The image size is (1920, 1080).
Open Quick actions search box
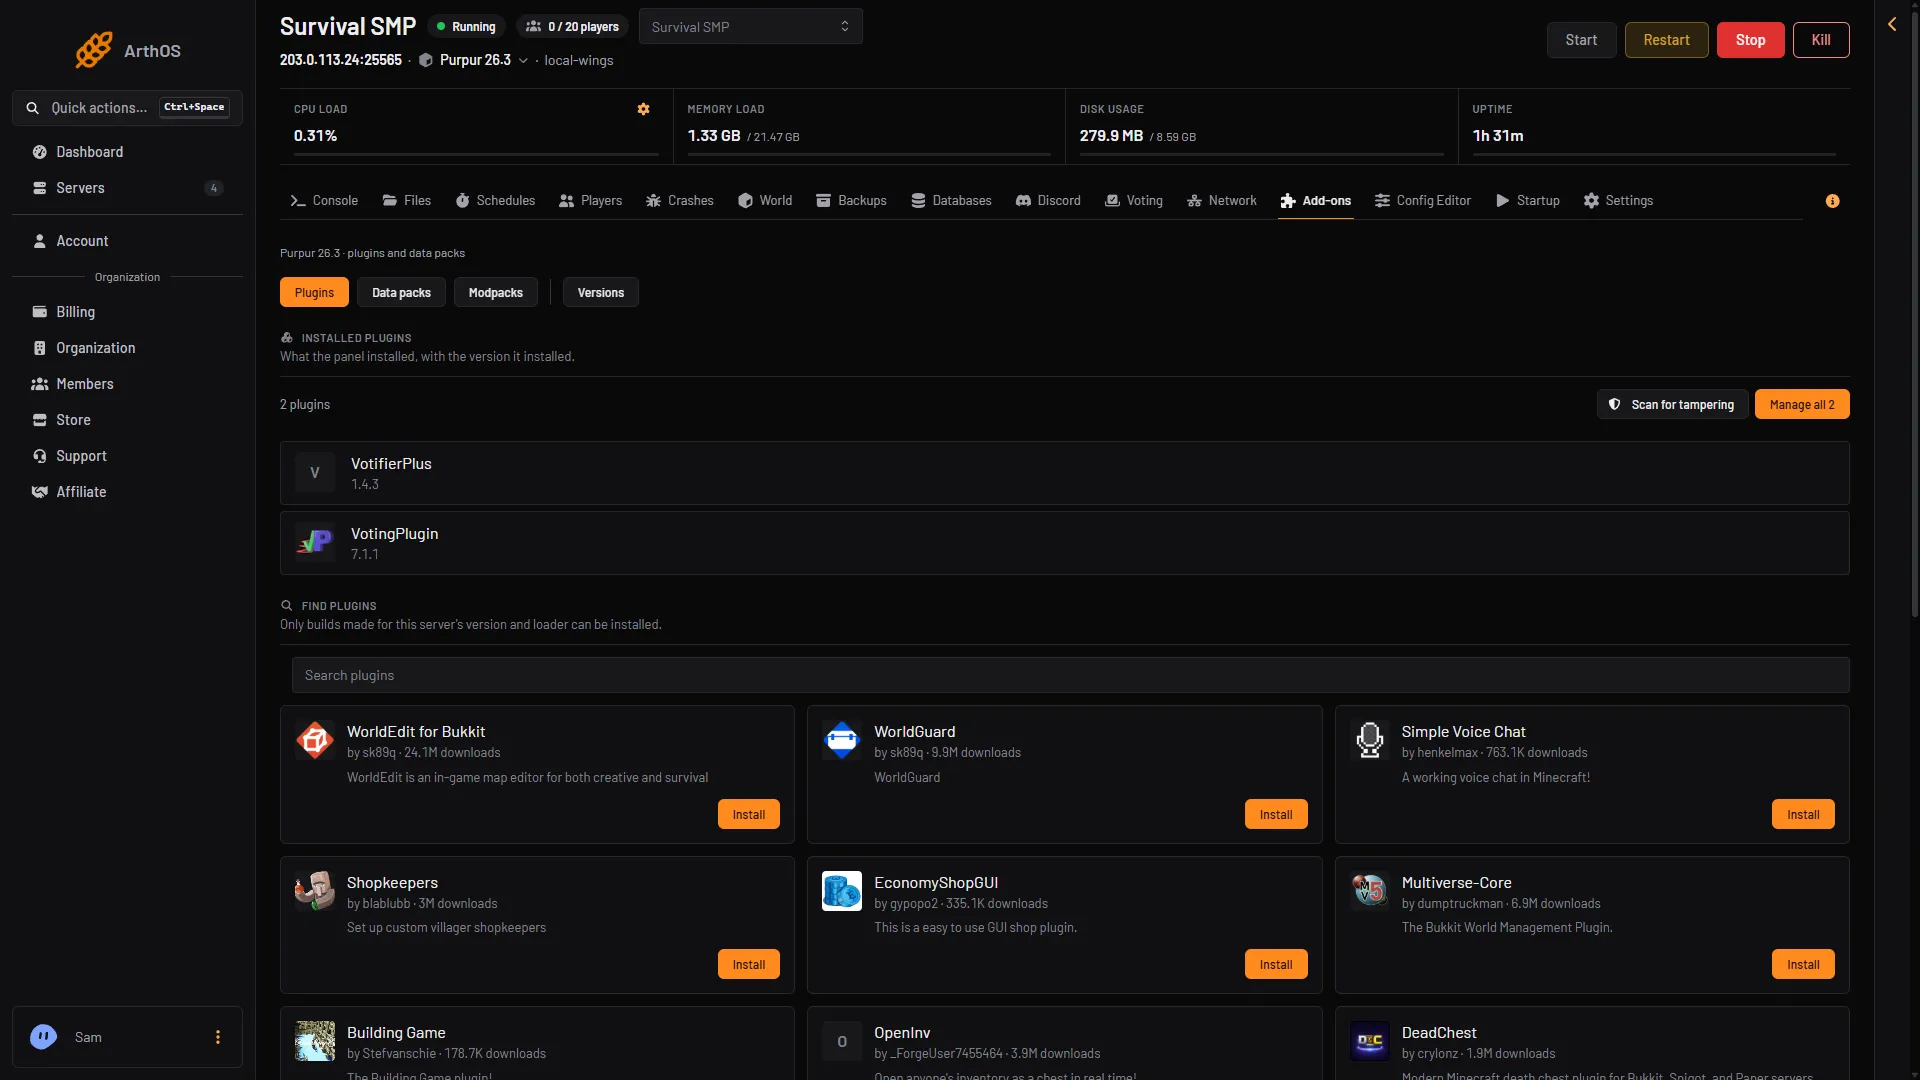127,107
